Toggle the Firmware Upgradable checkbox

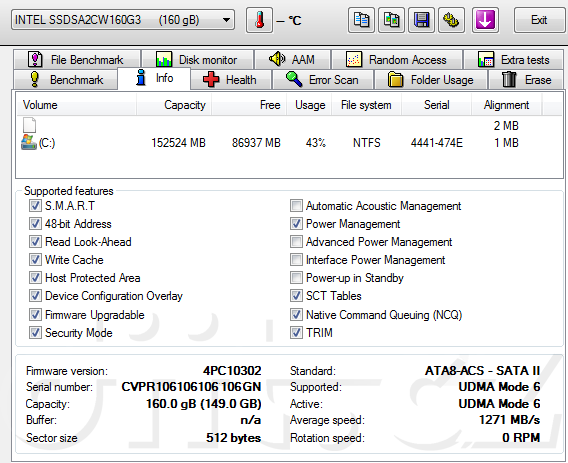pyautogui.click(x=35, y=314)
